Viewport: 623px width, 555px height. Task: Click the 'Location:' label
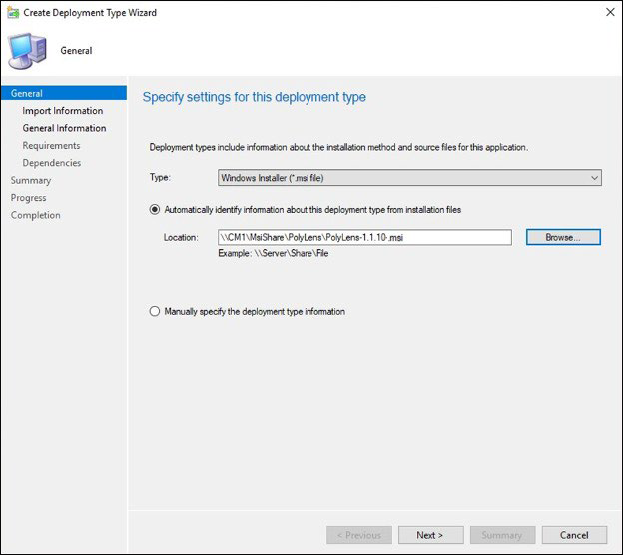(181, 238)
